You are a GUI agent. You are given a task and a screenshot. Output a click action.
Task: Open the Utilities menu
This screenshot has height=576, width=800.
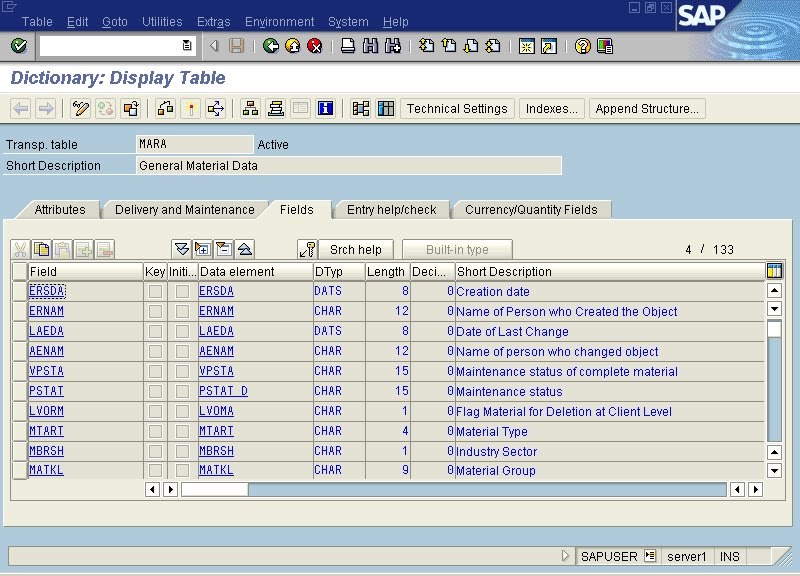(x=162, y=21)
